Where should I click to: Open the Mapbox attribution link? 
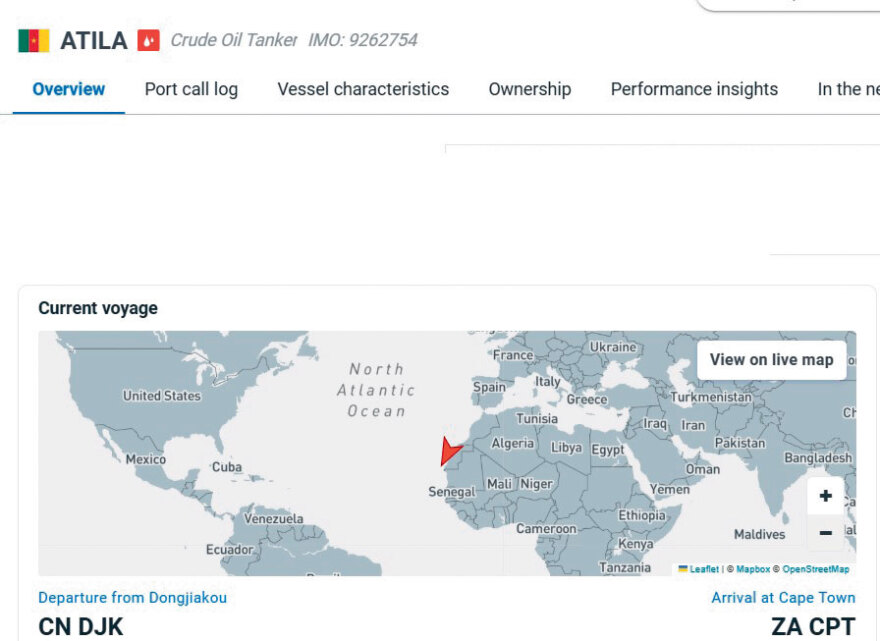click(x=752, y=569)
